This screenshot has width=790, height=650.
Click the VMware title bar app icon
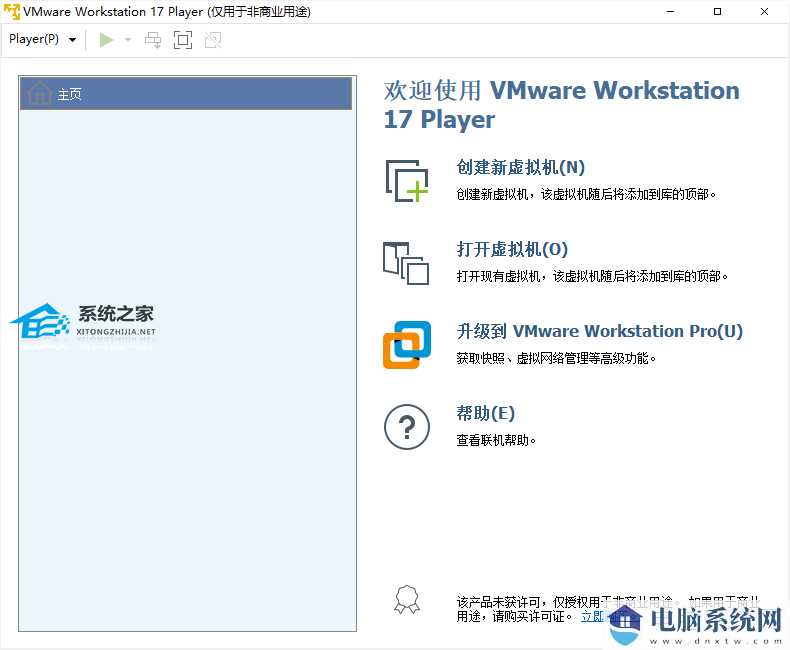pyautogui.click(x=12, y=12)
